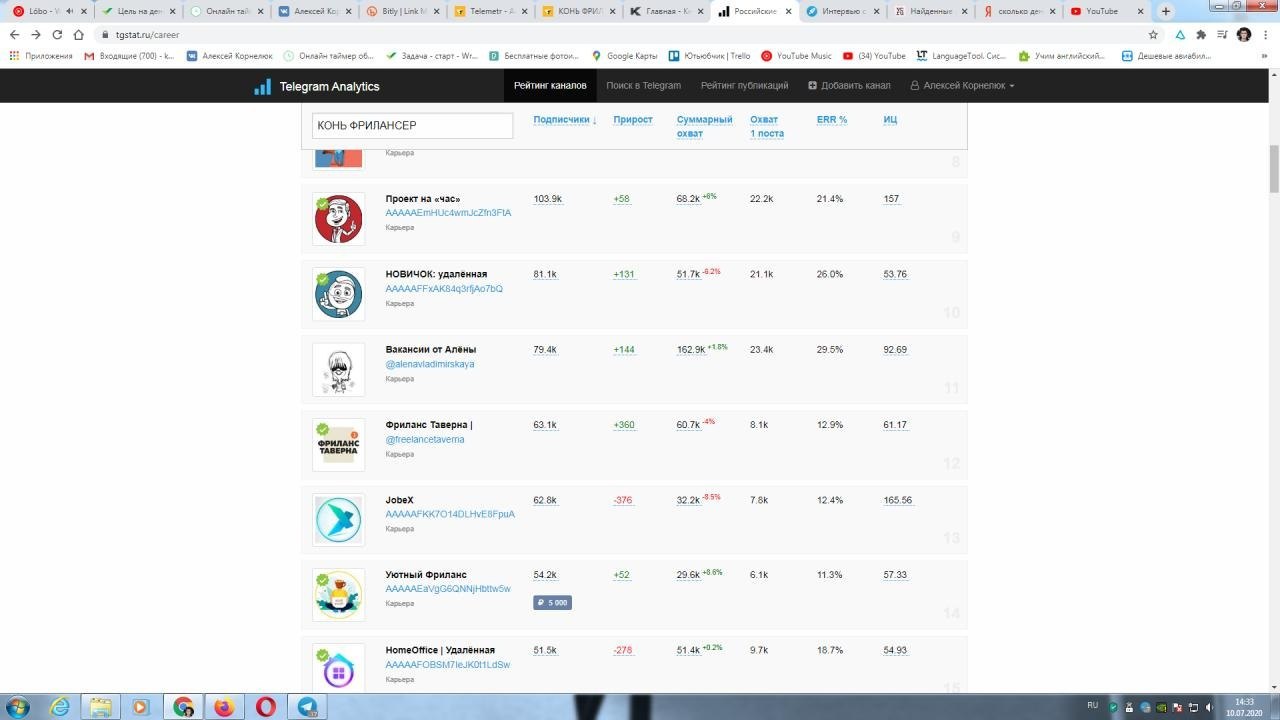
Task: Go back with the browser back arrow
Action: click(14, 34)
